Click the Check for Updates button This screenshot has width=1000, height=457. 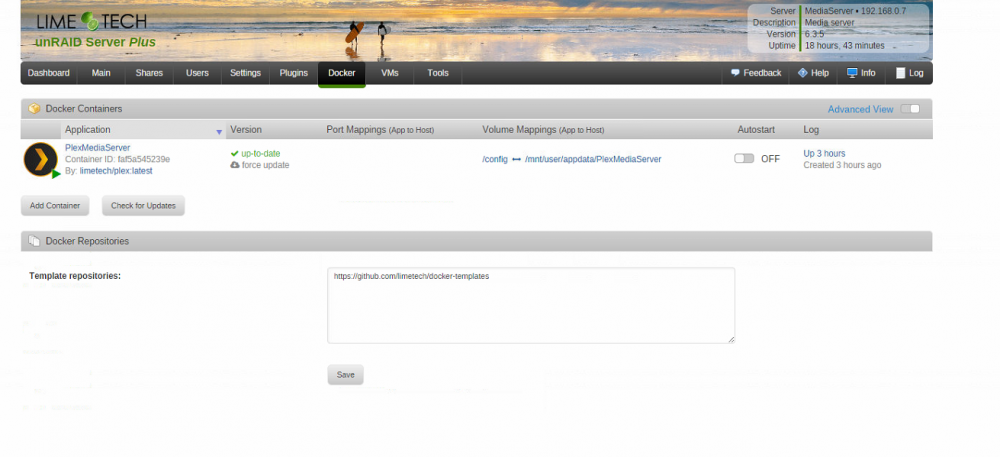point(143,206)
